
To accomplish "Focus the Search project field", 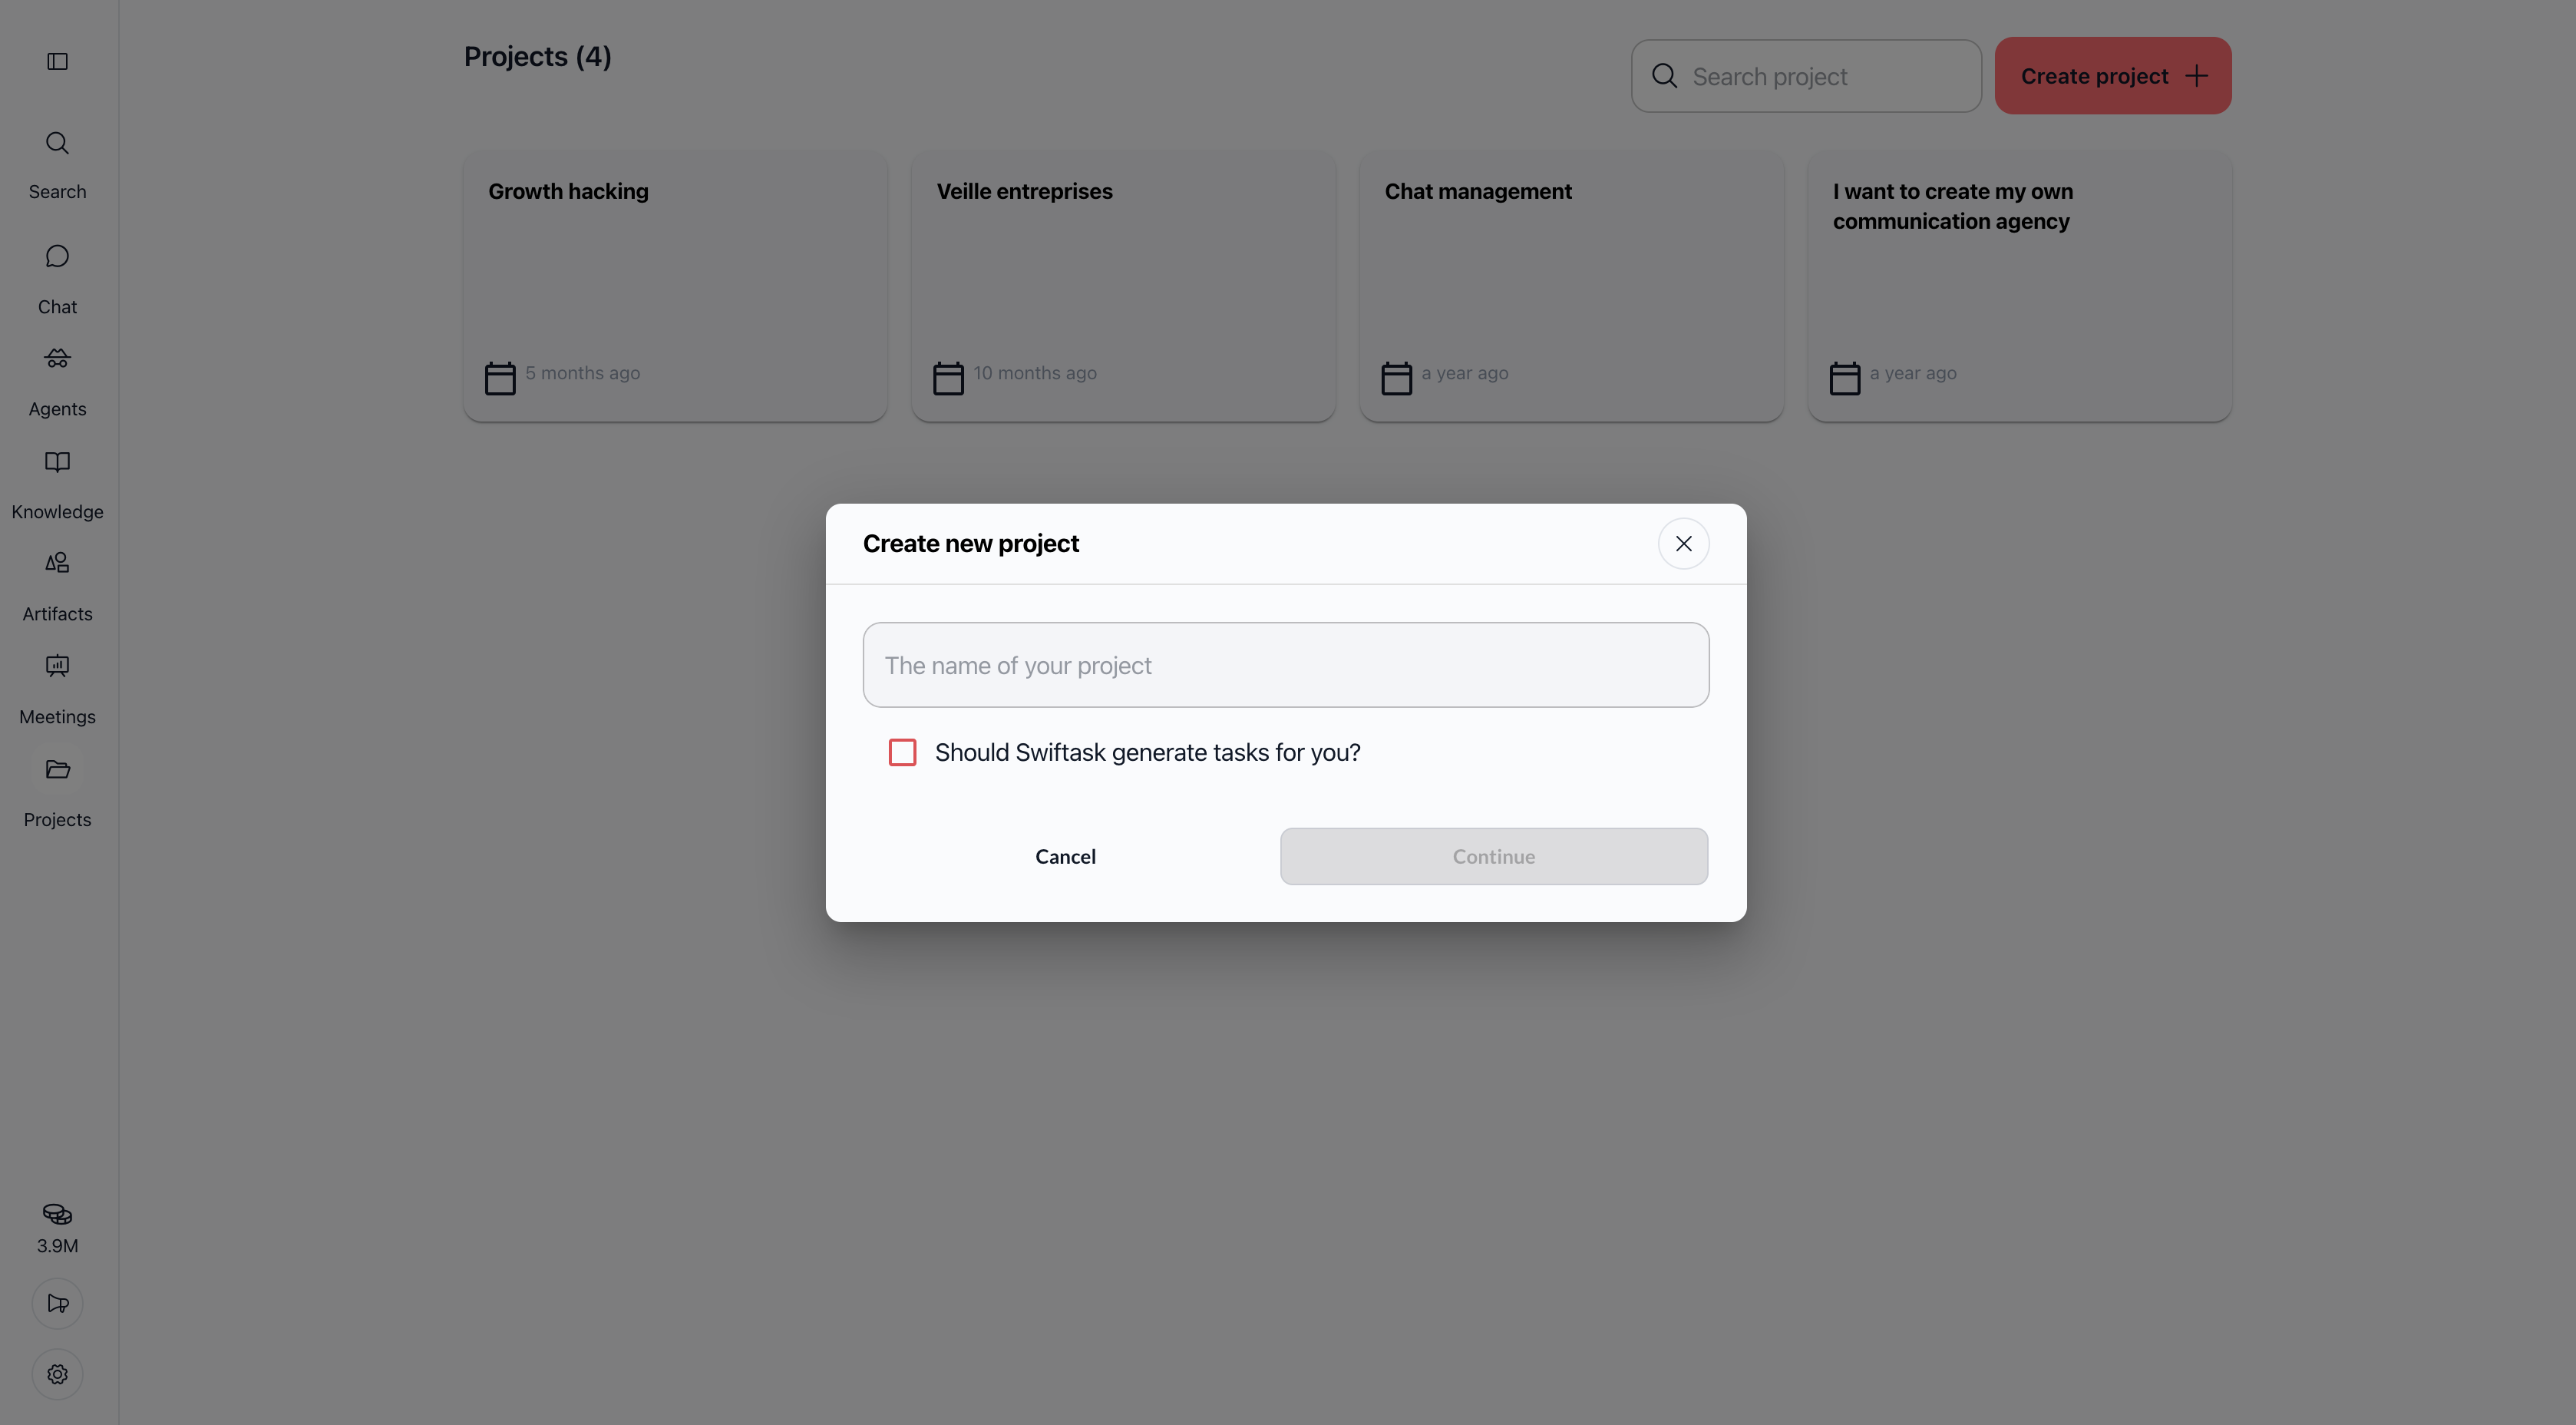I will [1806, 76].
